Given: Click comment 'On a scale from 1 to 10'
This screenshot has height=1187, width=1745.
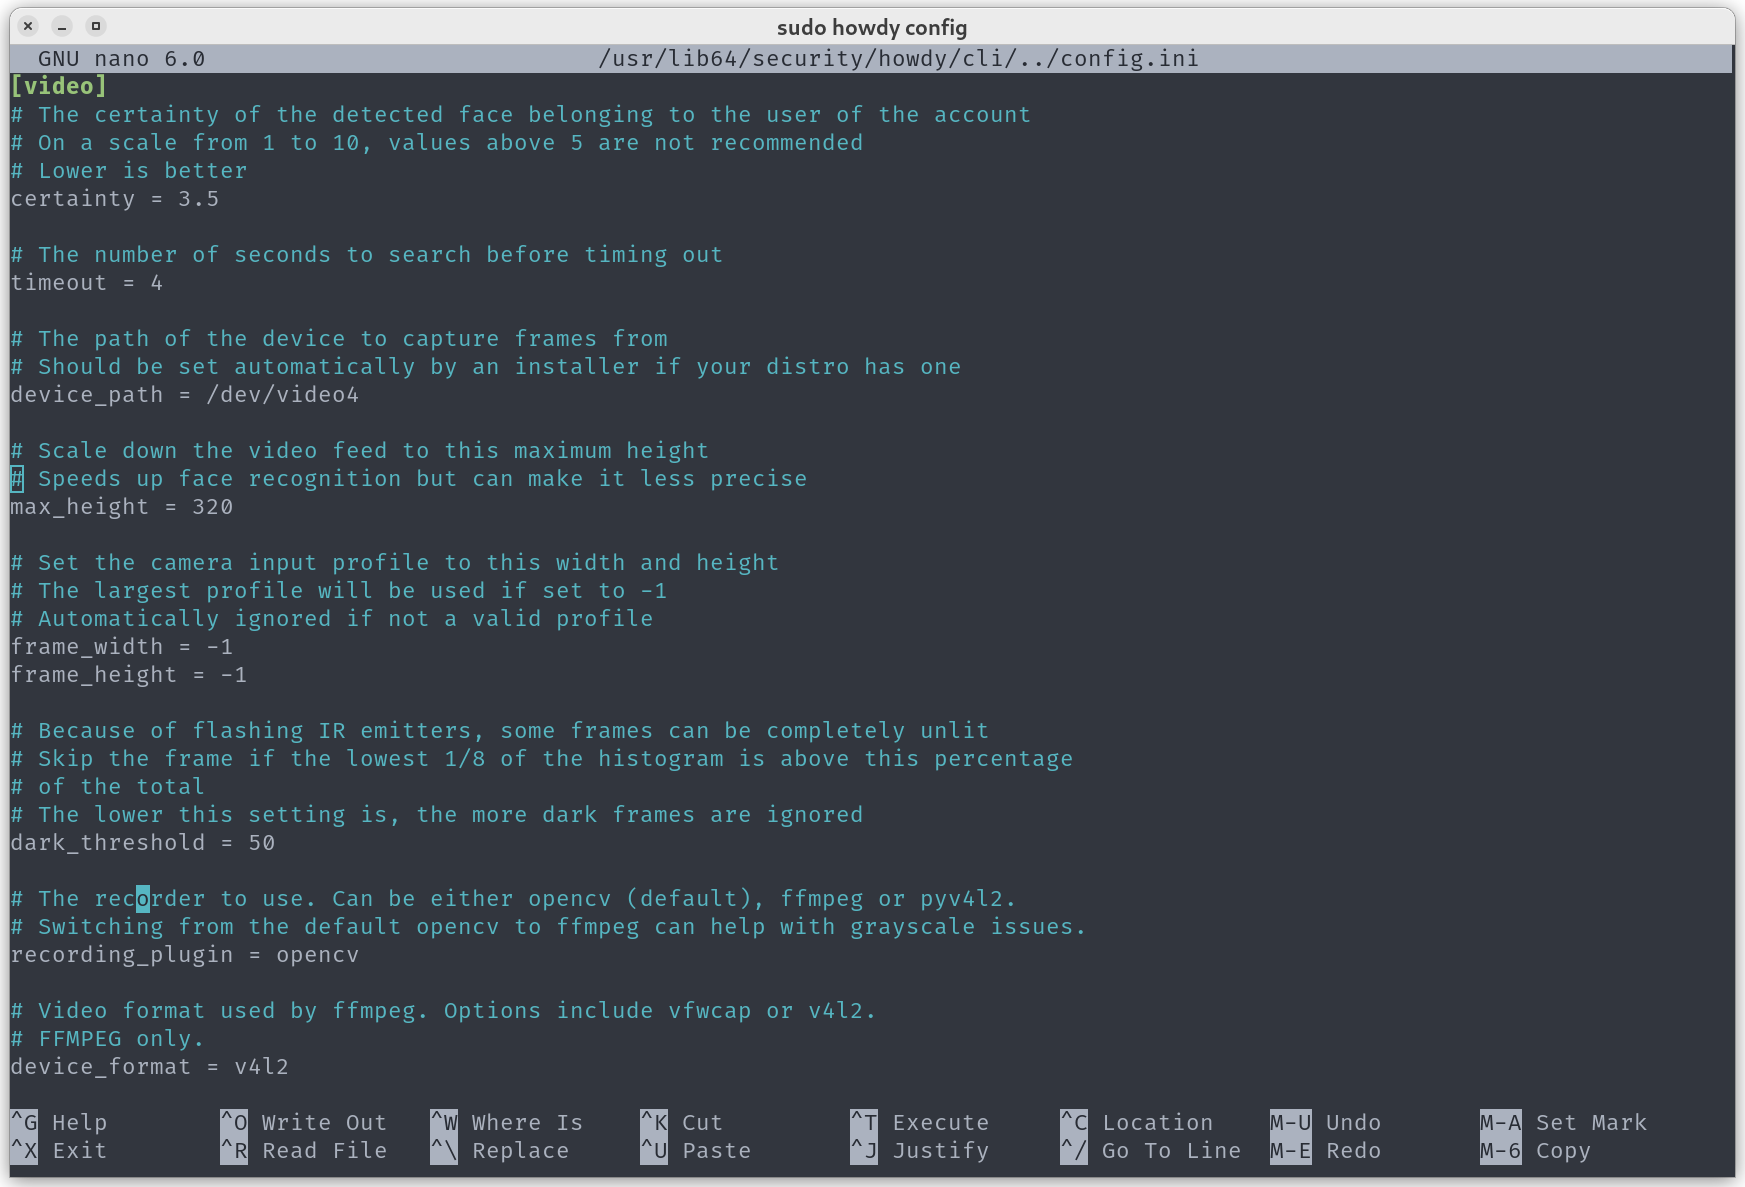Looking at the screenshot, I should click(436, 143).
